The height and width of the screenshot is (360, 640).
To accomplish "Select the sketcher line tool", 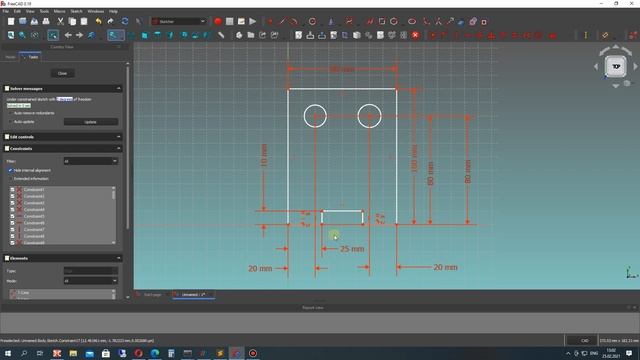I will [x=282, y=22].
